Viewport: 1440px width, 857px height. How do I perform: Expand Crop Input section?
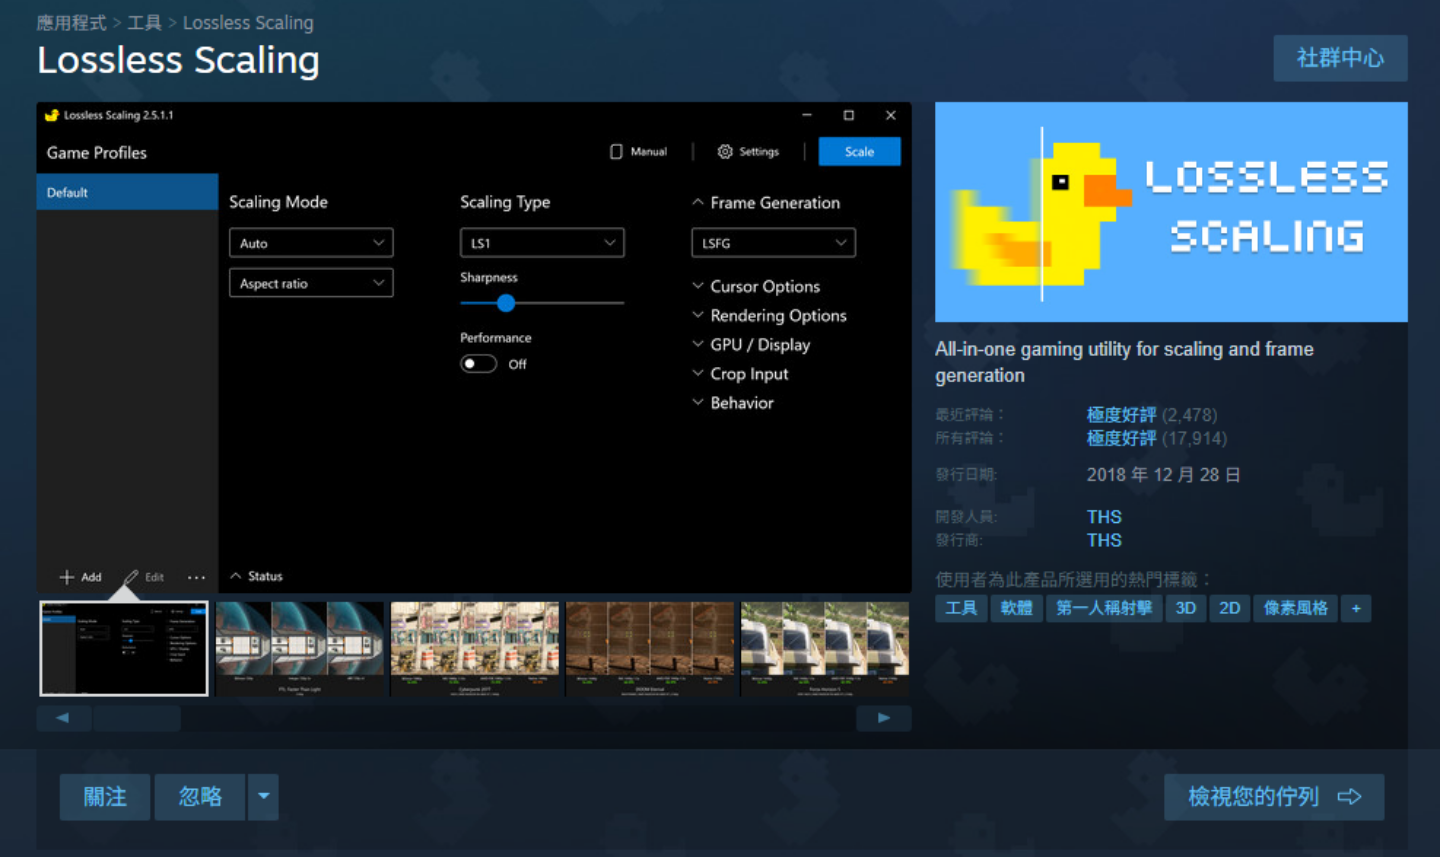pos(740,373)
